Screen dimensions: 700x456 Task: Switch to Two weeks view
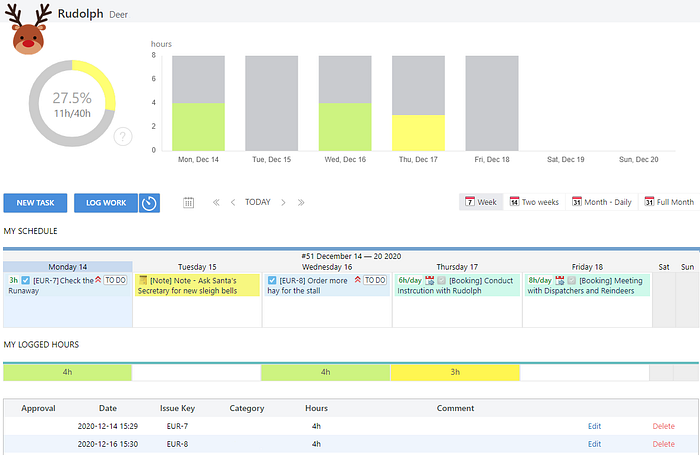click(534, 202)
